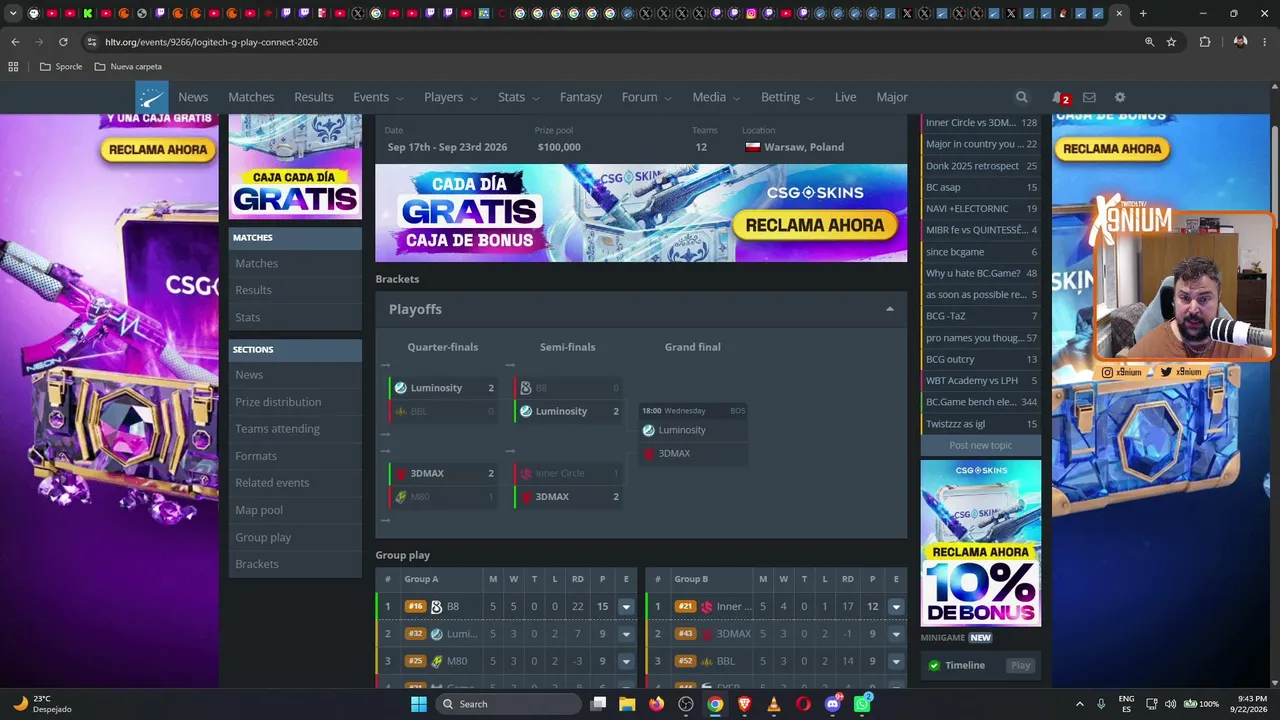Open Prize distribution section in sidebar
This screenshot has height=720, width=1280.
295,402
